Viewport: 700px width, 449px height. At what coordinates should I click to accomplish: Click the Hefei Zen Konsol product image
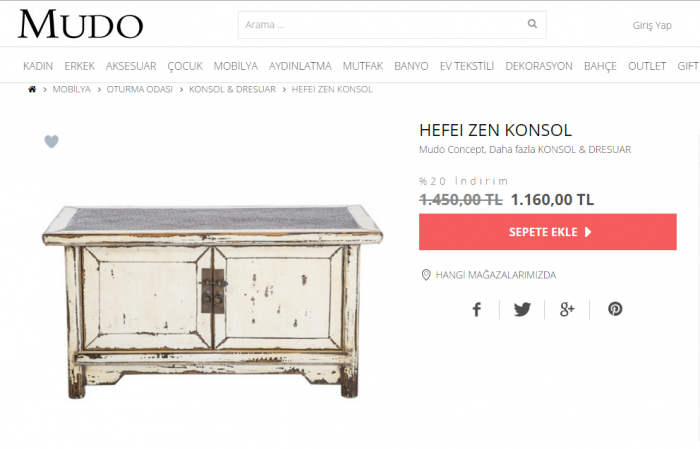pyautogui.click(x=212, y=302)
